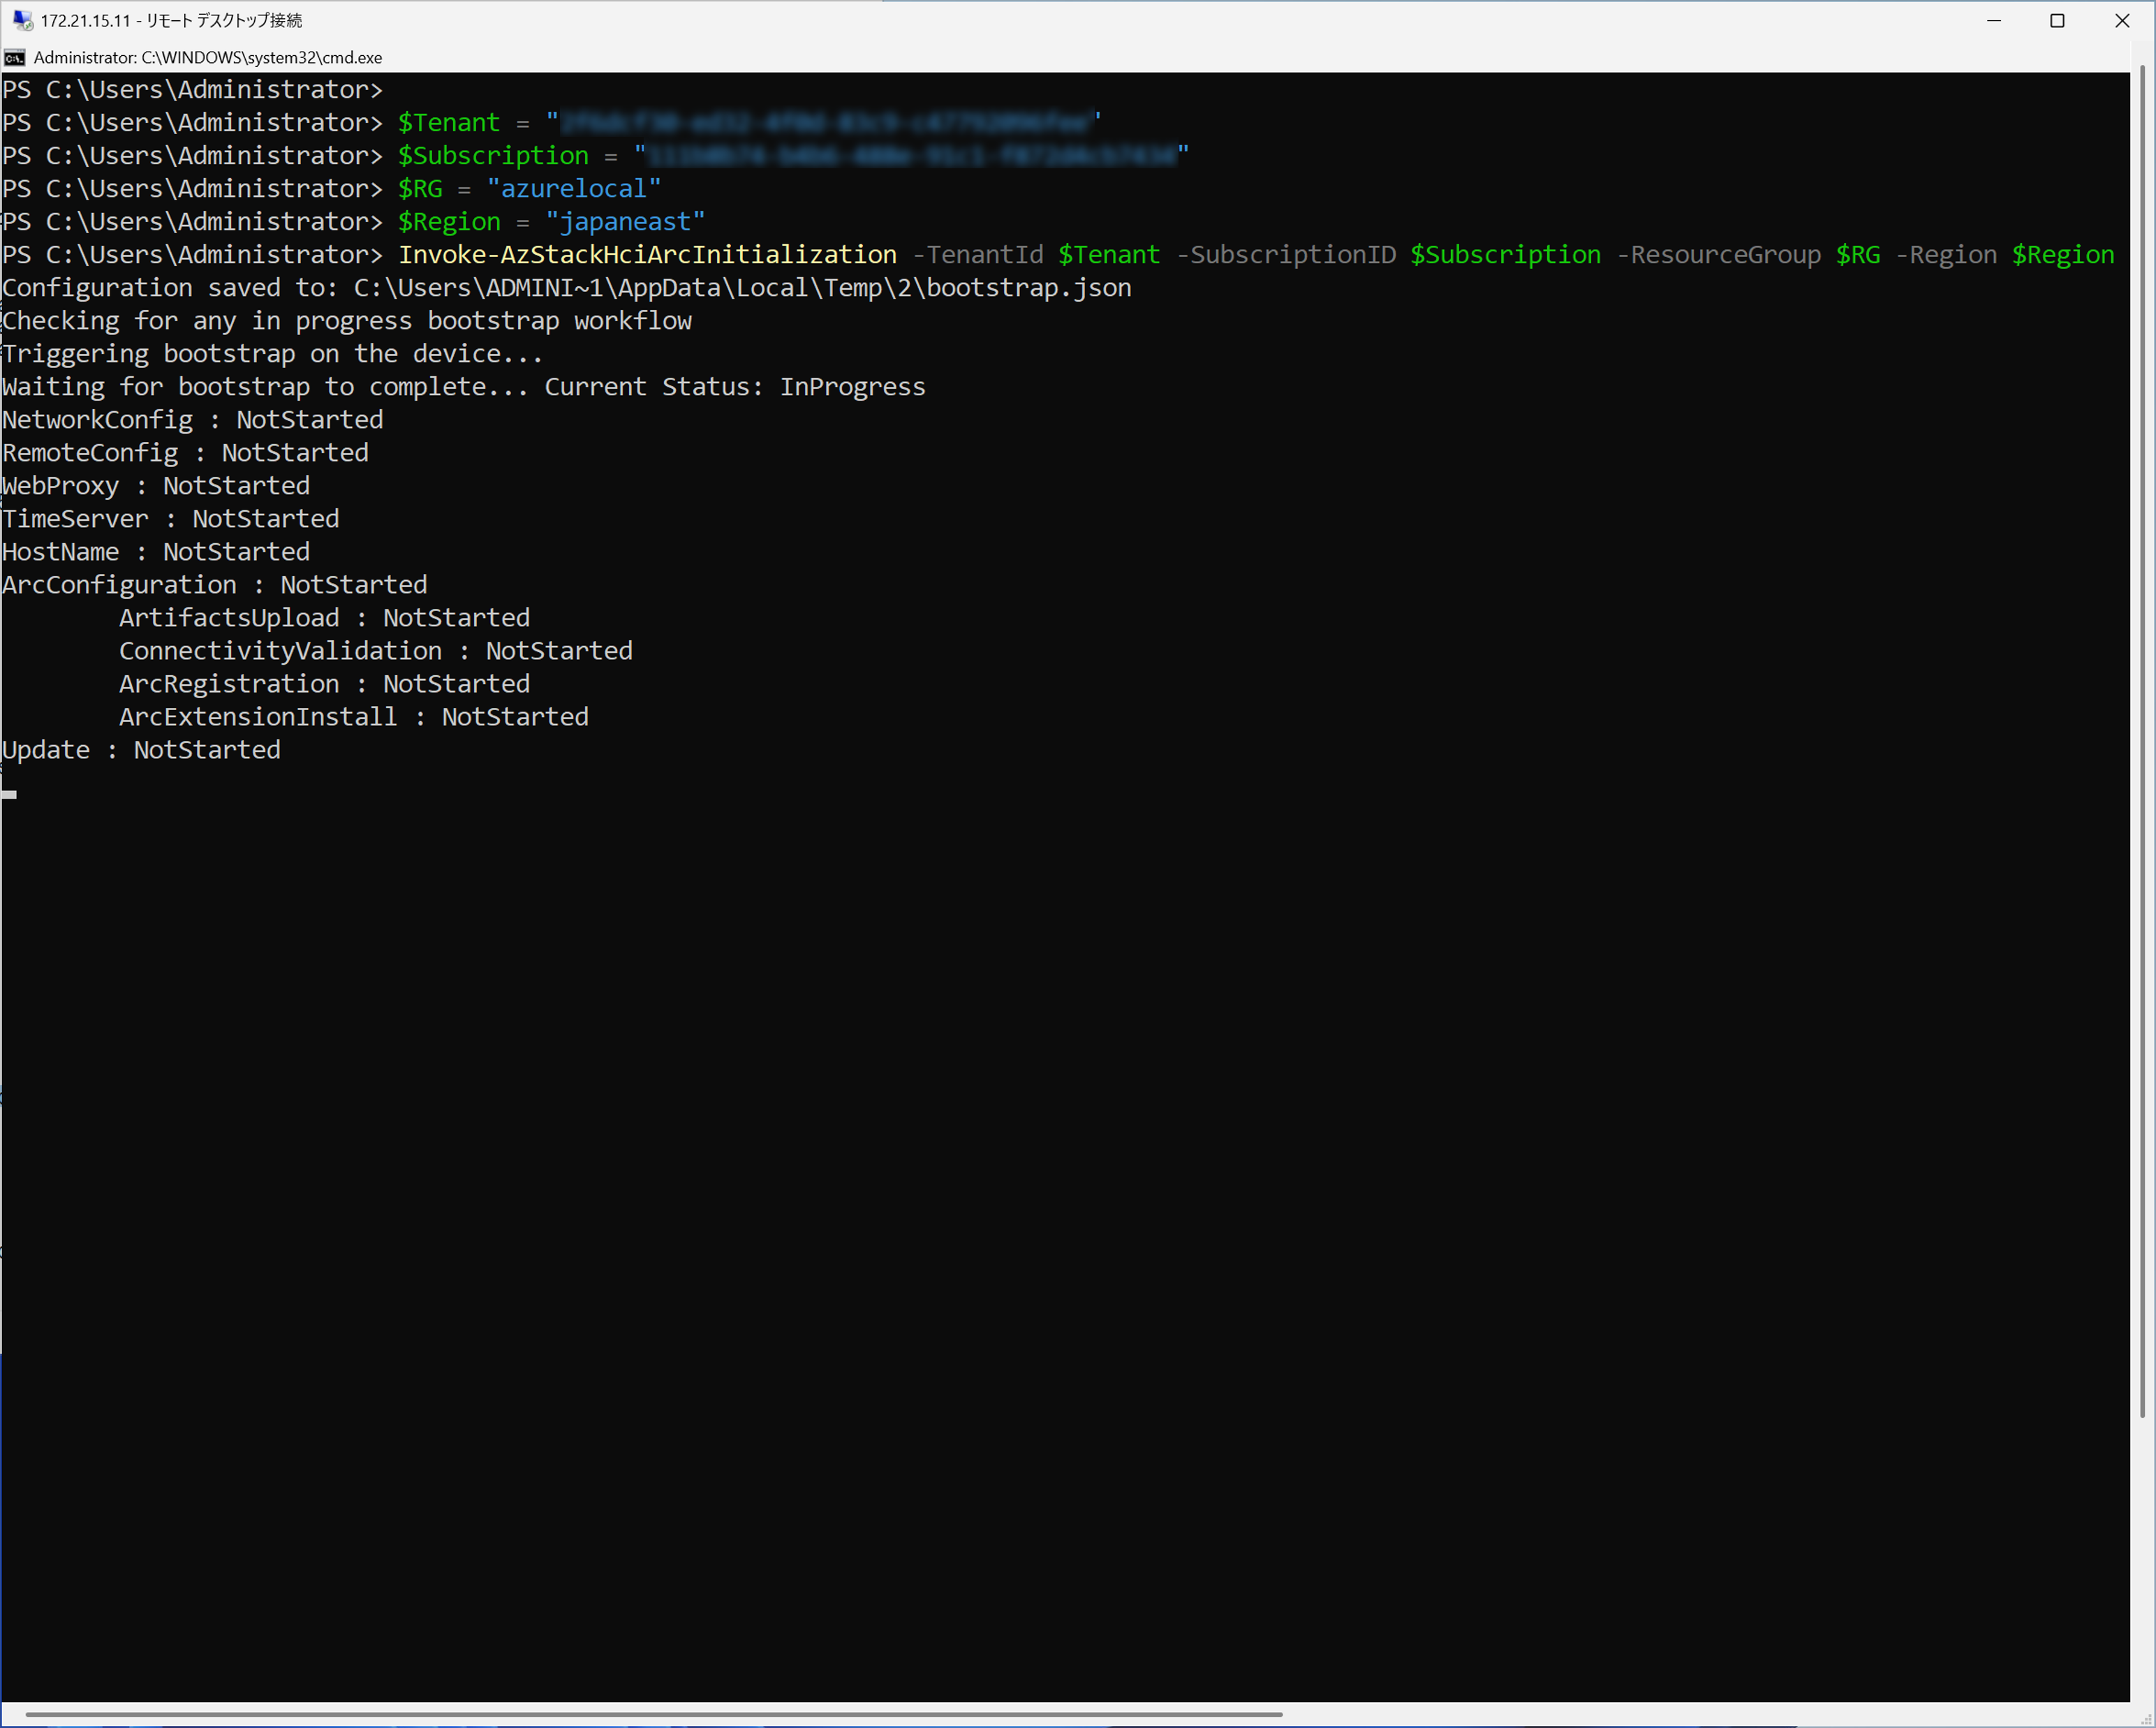The width and height of the screenshot is (2156, 1728).
Task: Click the "japaneast" region string
Action: (x=625, y=222)
